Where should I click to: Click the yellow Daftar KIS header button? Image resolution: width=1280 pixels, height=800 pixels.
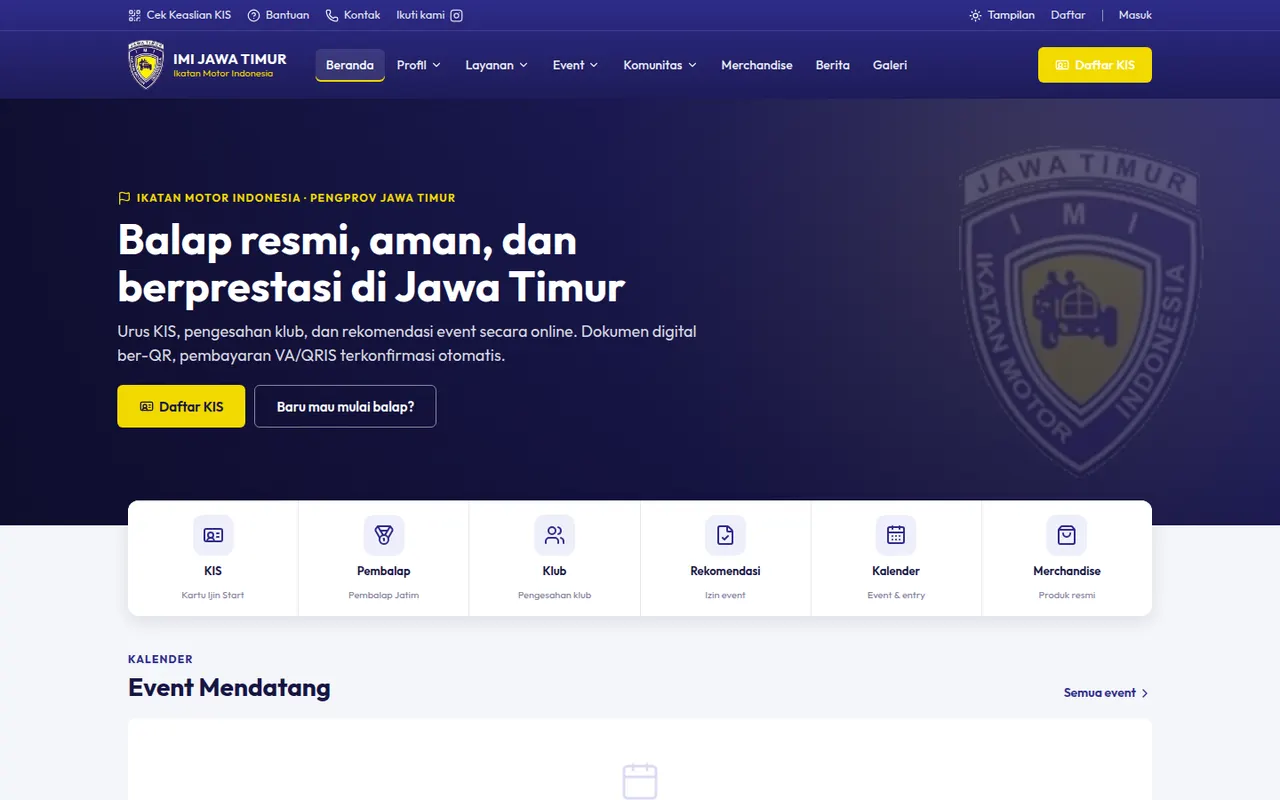point(1095,65)
